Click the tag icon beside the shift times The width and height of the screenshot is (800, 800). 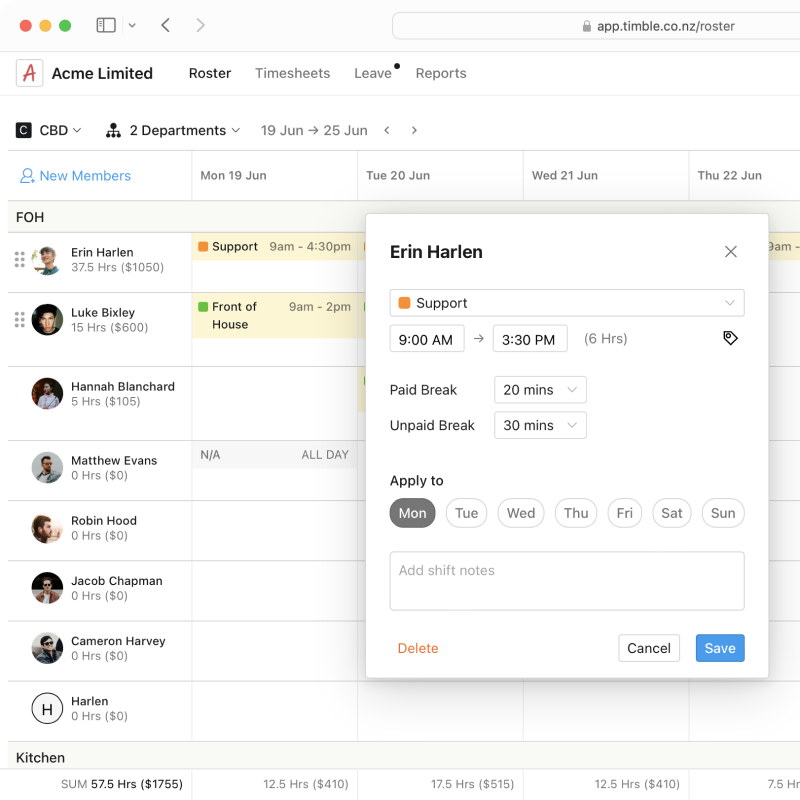coord(730,338)
